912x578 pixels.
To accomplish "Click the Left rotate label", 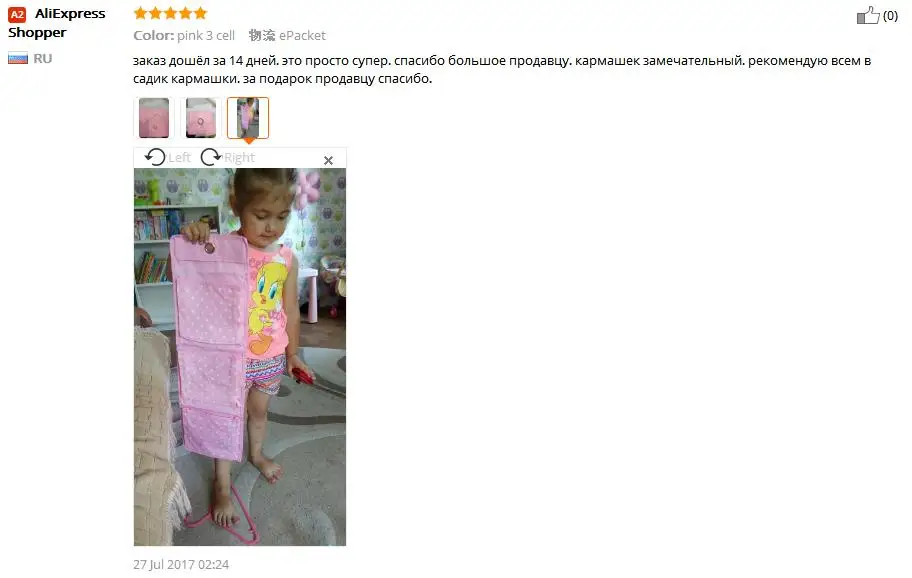I will coord(179,158).
